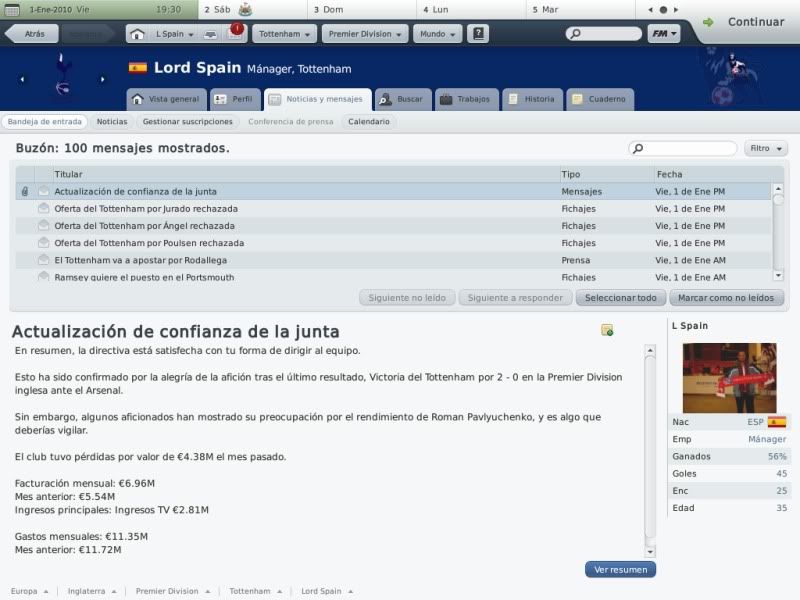Click the home icon in the navigation bar
The height and width of the screenshot is (600, 800).
pyautogui.click(x=137, y=34)
